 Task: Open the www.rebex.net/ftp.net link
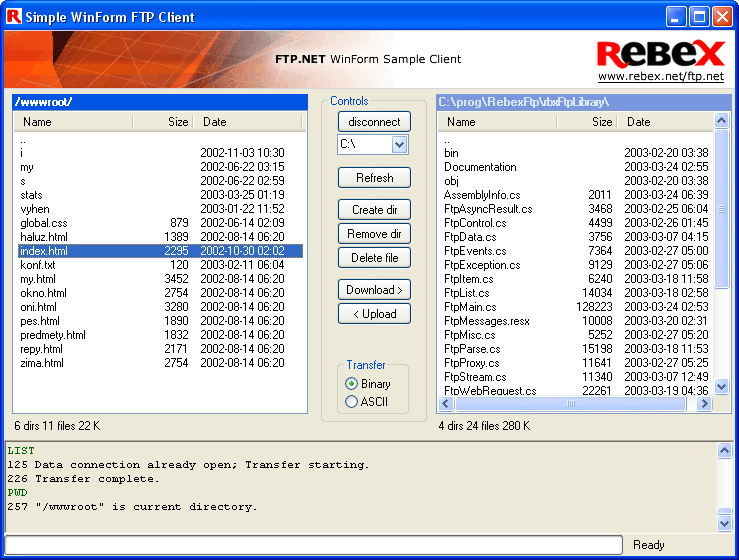[661, 76]
